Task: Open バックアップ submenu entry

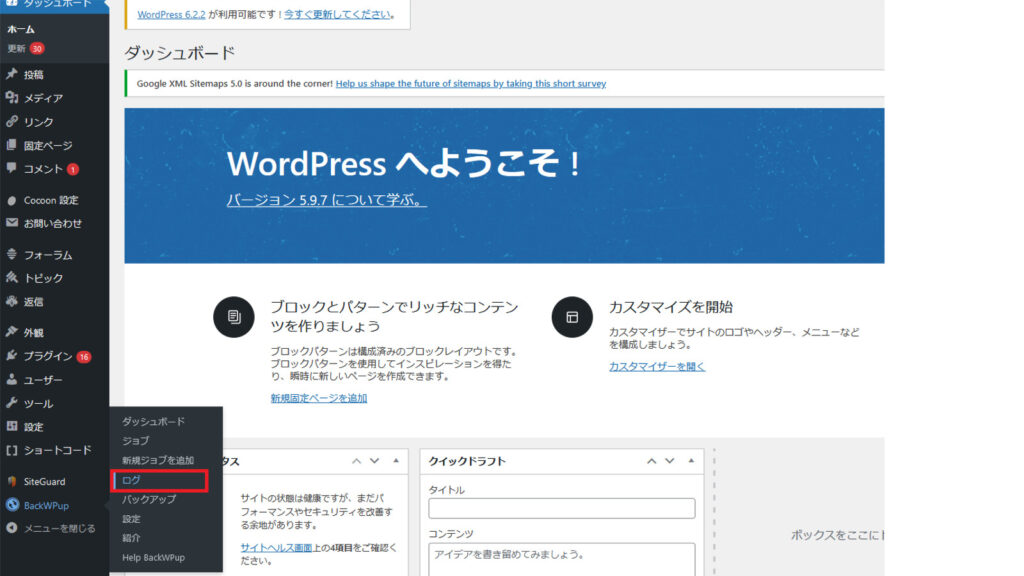Action: (149, 500)
